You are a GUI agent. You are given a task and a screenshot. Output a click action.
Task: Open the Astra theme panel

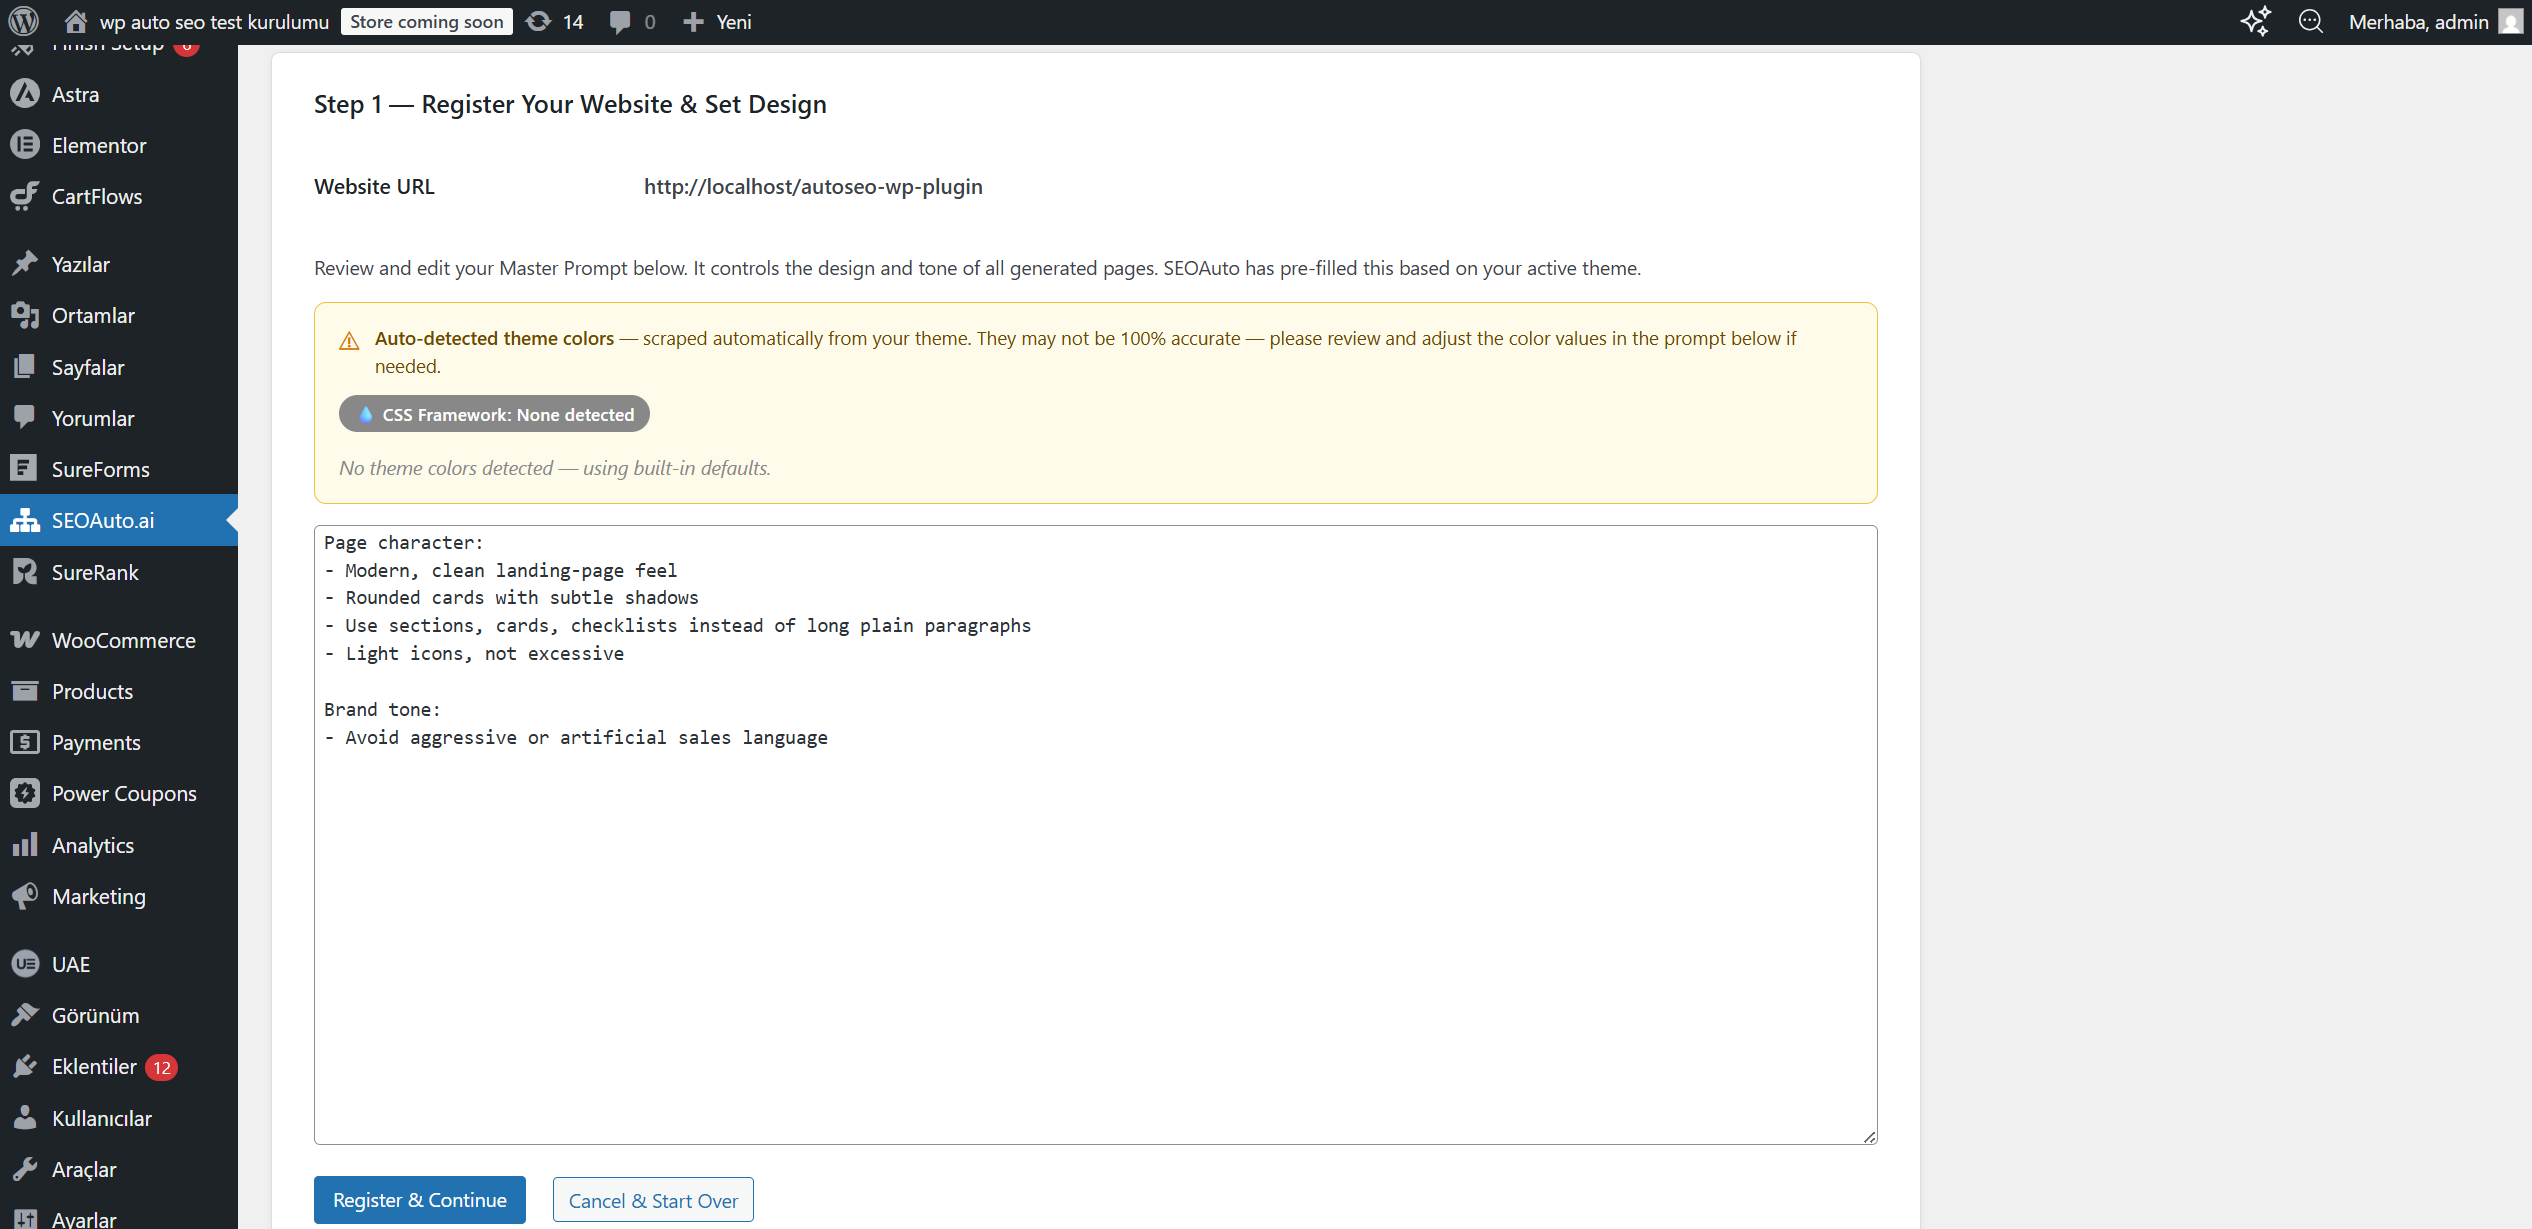75,94
